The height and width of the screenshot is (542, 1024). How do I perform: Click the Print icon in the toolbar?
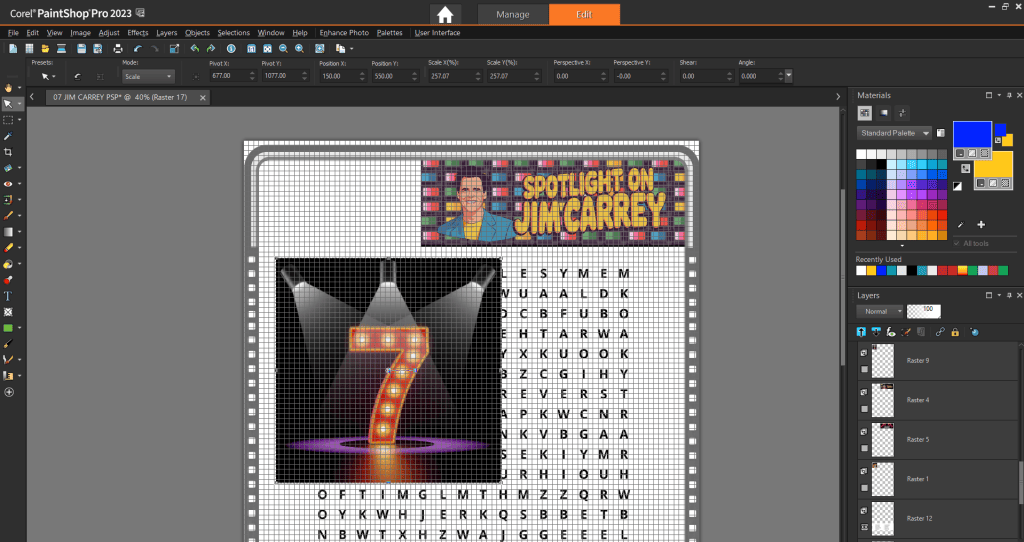118,48
